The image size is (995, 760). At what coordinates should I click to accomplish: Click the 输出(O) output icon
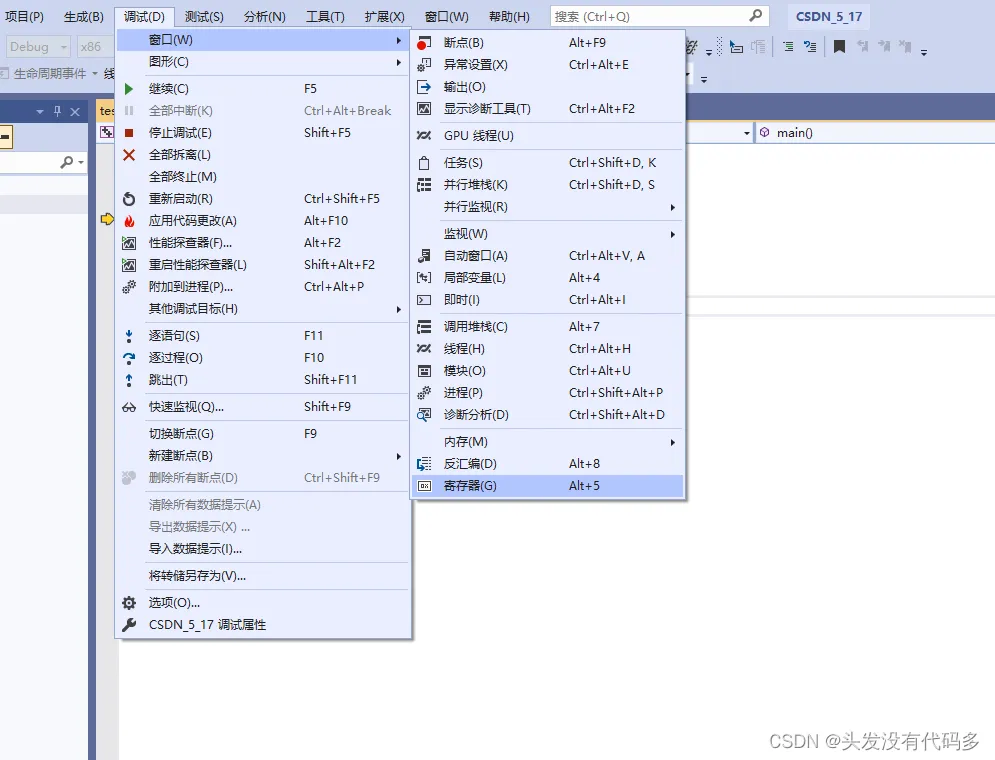click(424, 87)
